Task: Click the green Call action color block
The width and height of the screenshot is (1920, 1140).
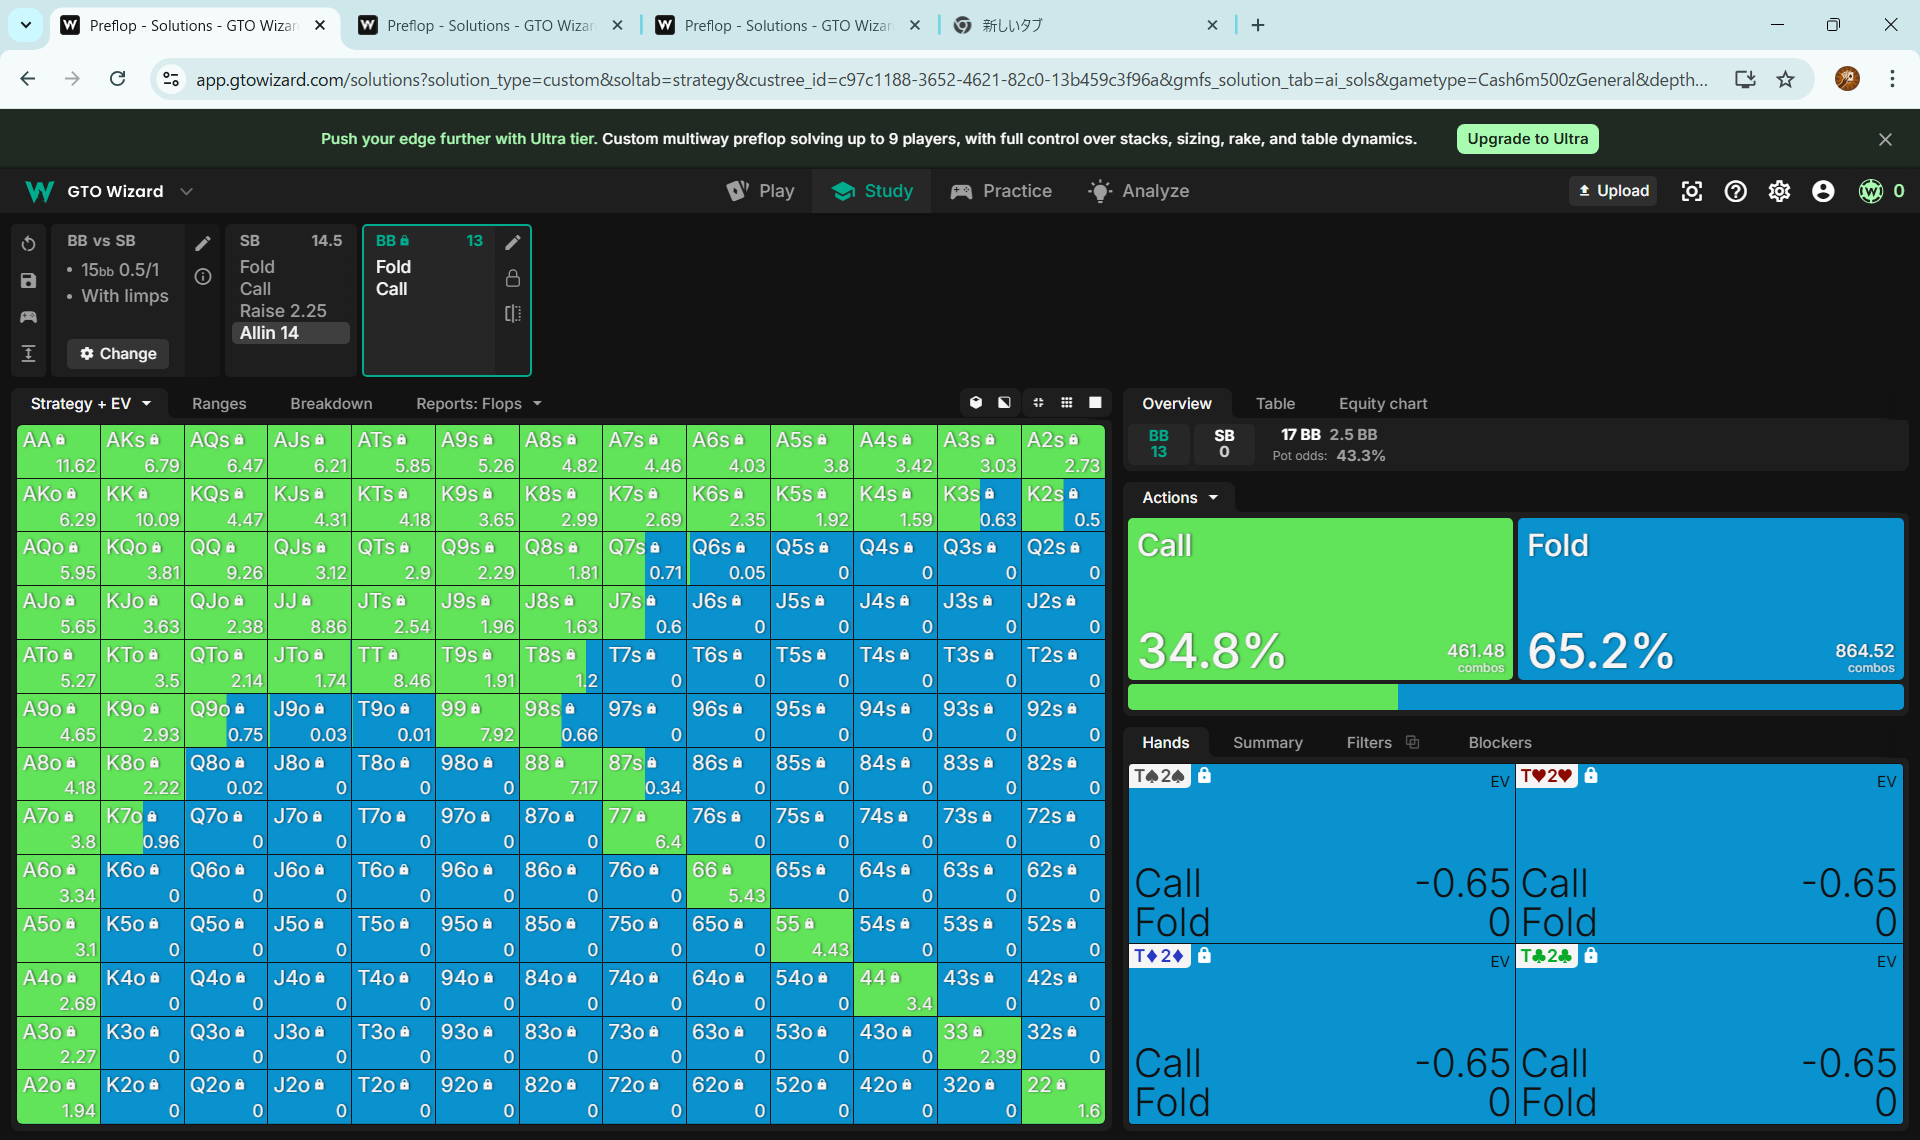Action: 1319,598
